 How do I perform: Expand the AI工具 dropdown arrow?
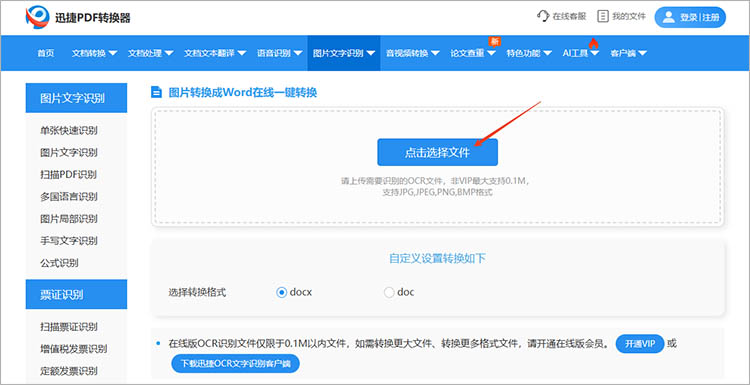tap(595, 53)
